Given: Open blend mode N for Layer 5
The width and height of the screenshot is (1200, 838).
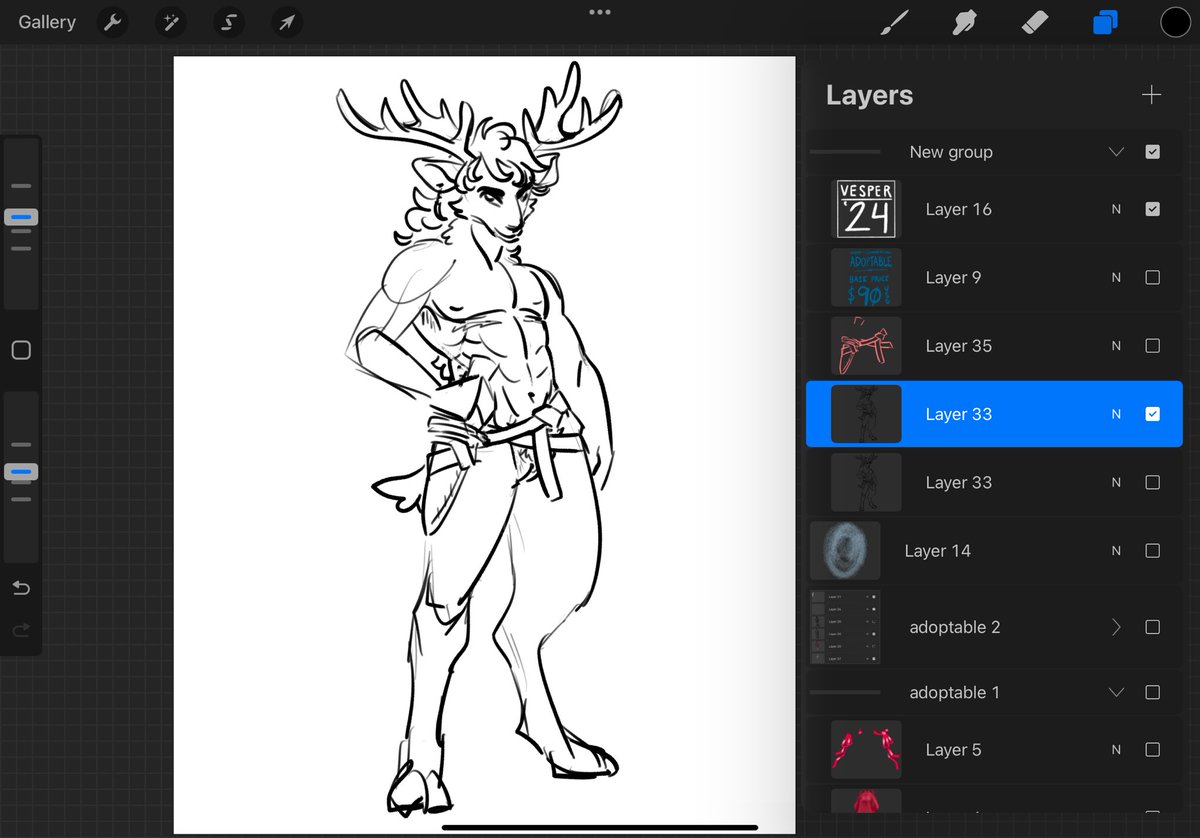Looking at the screenshot, I should click(x=1116, y=750).
